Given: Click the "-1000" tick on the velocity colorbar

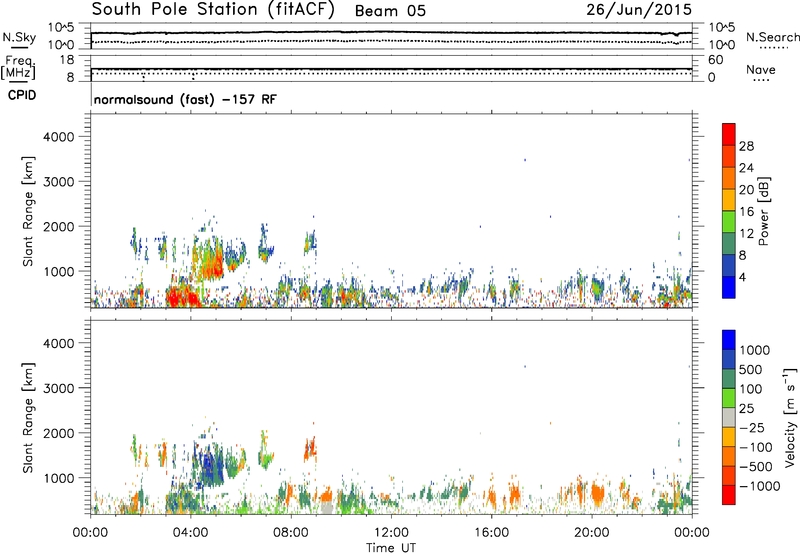Looking at the screenshot, I should click(x=759, y=486).
